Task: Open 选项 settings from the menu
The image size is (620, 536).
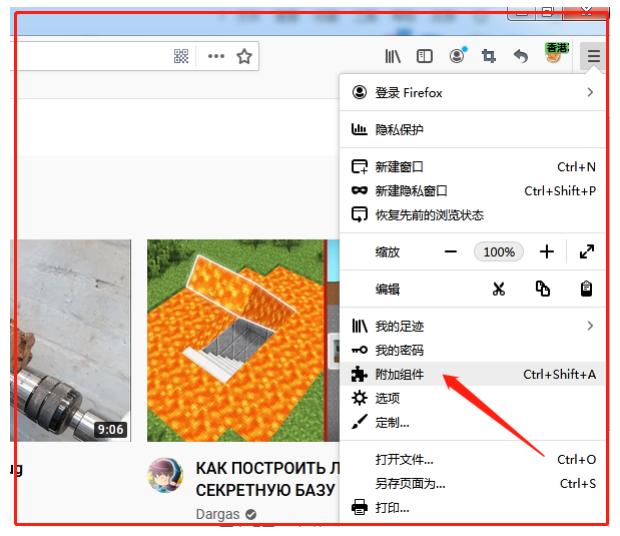Action: click(x=388, y=398)
